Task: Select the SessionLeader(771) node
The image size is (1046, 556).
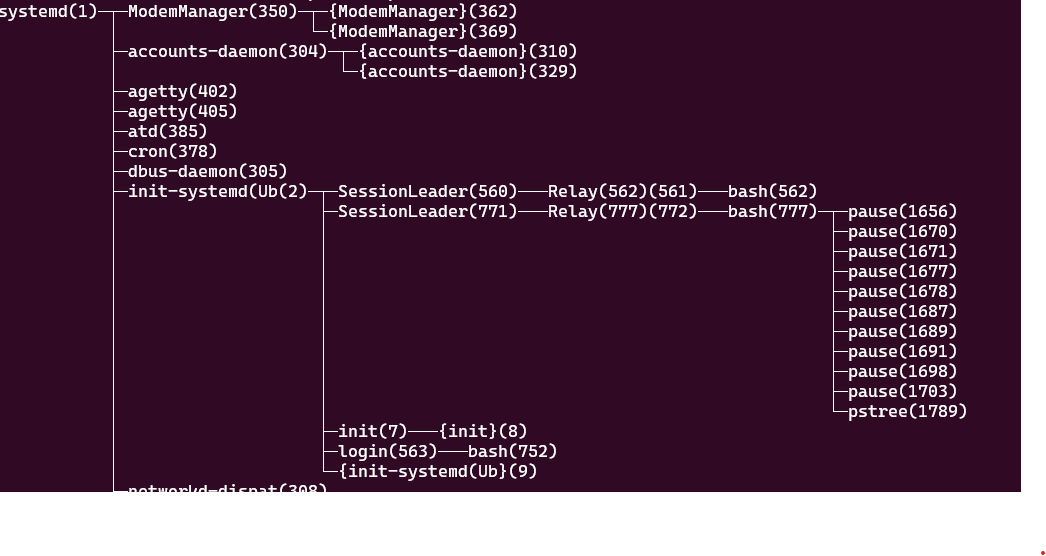Action: pyautogui.click(x=428, y=211)
